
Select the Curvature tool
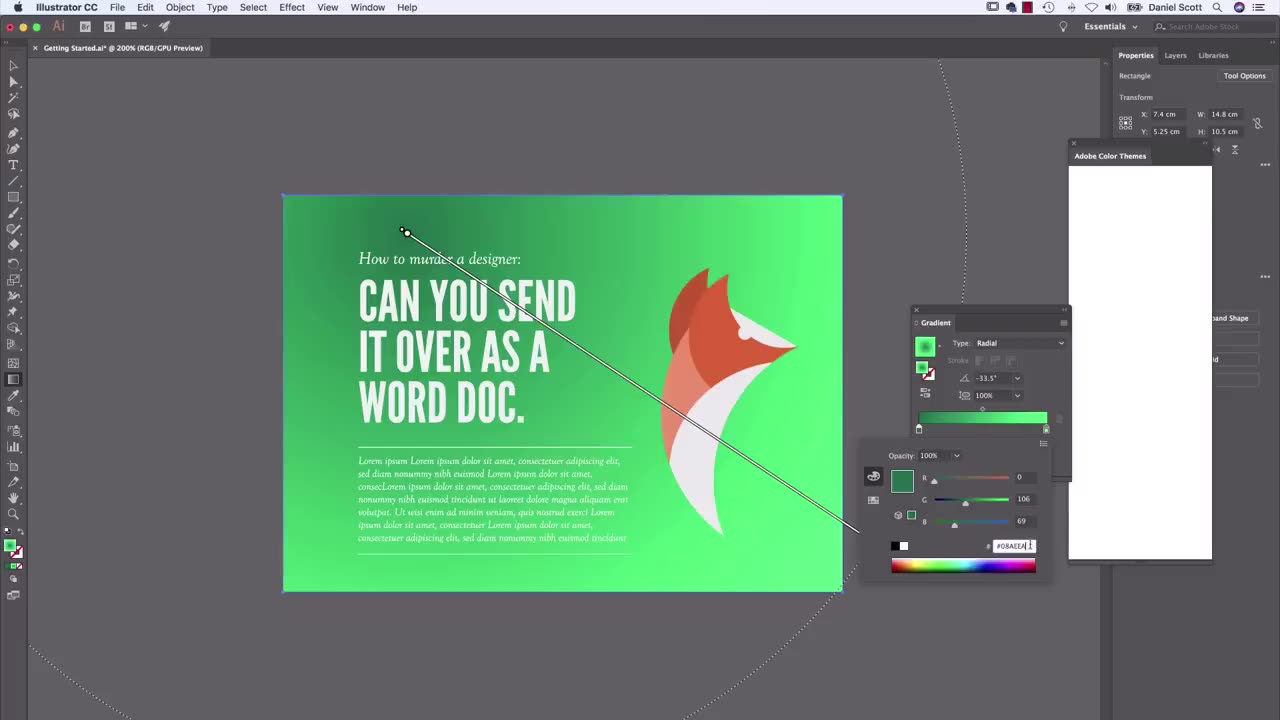click(x=13, y=148)
